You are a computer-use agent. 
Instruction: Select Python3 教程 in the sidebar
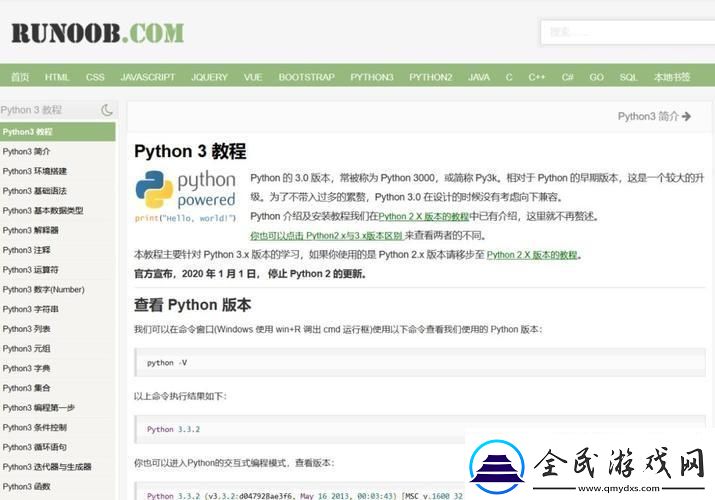tap(57, 132)
